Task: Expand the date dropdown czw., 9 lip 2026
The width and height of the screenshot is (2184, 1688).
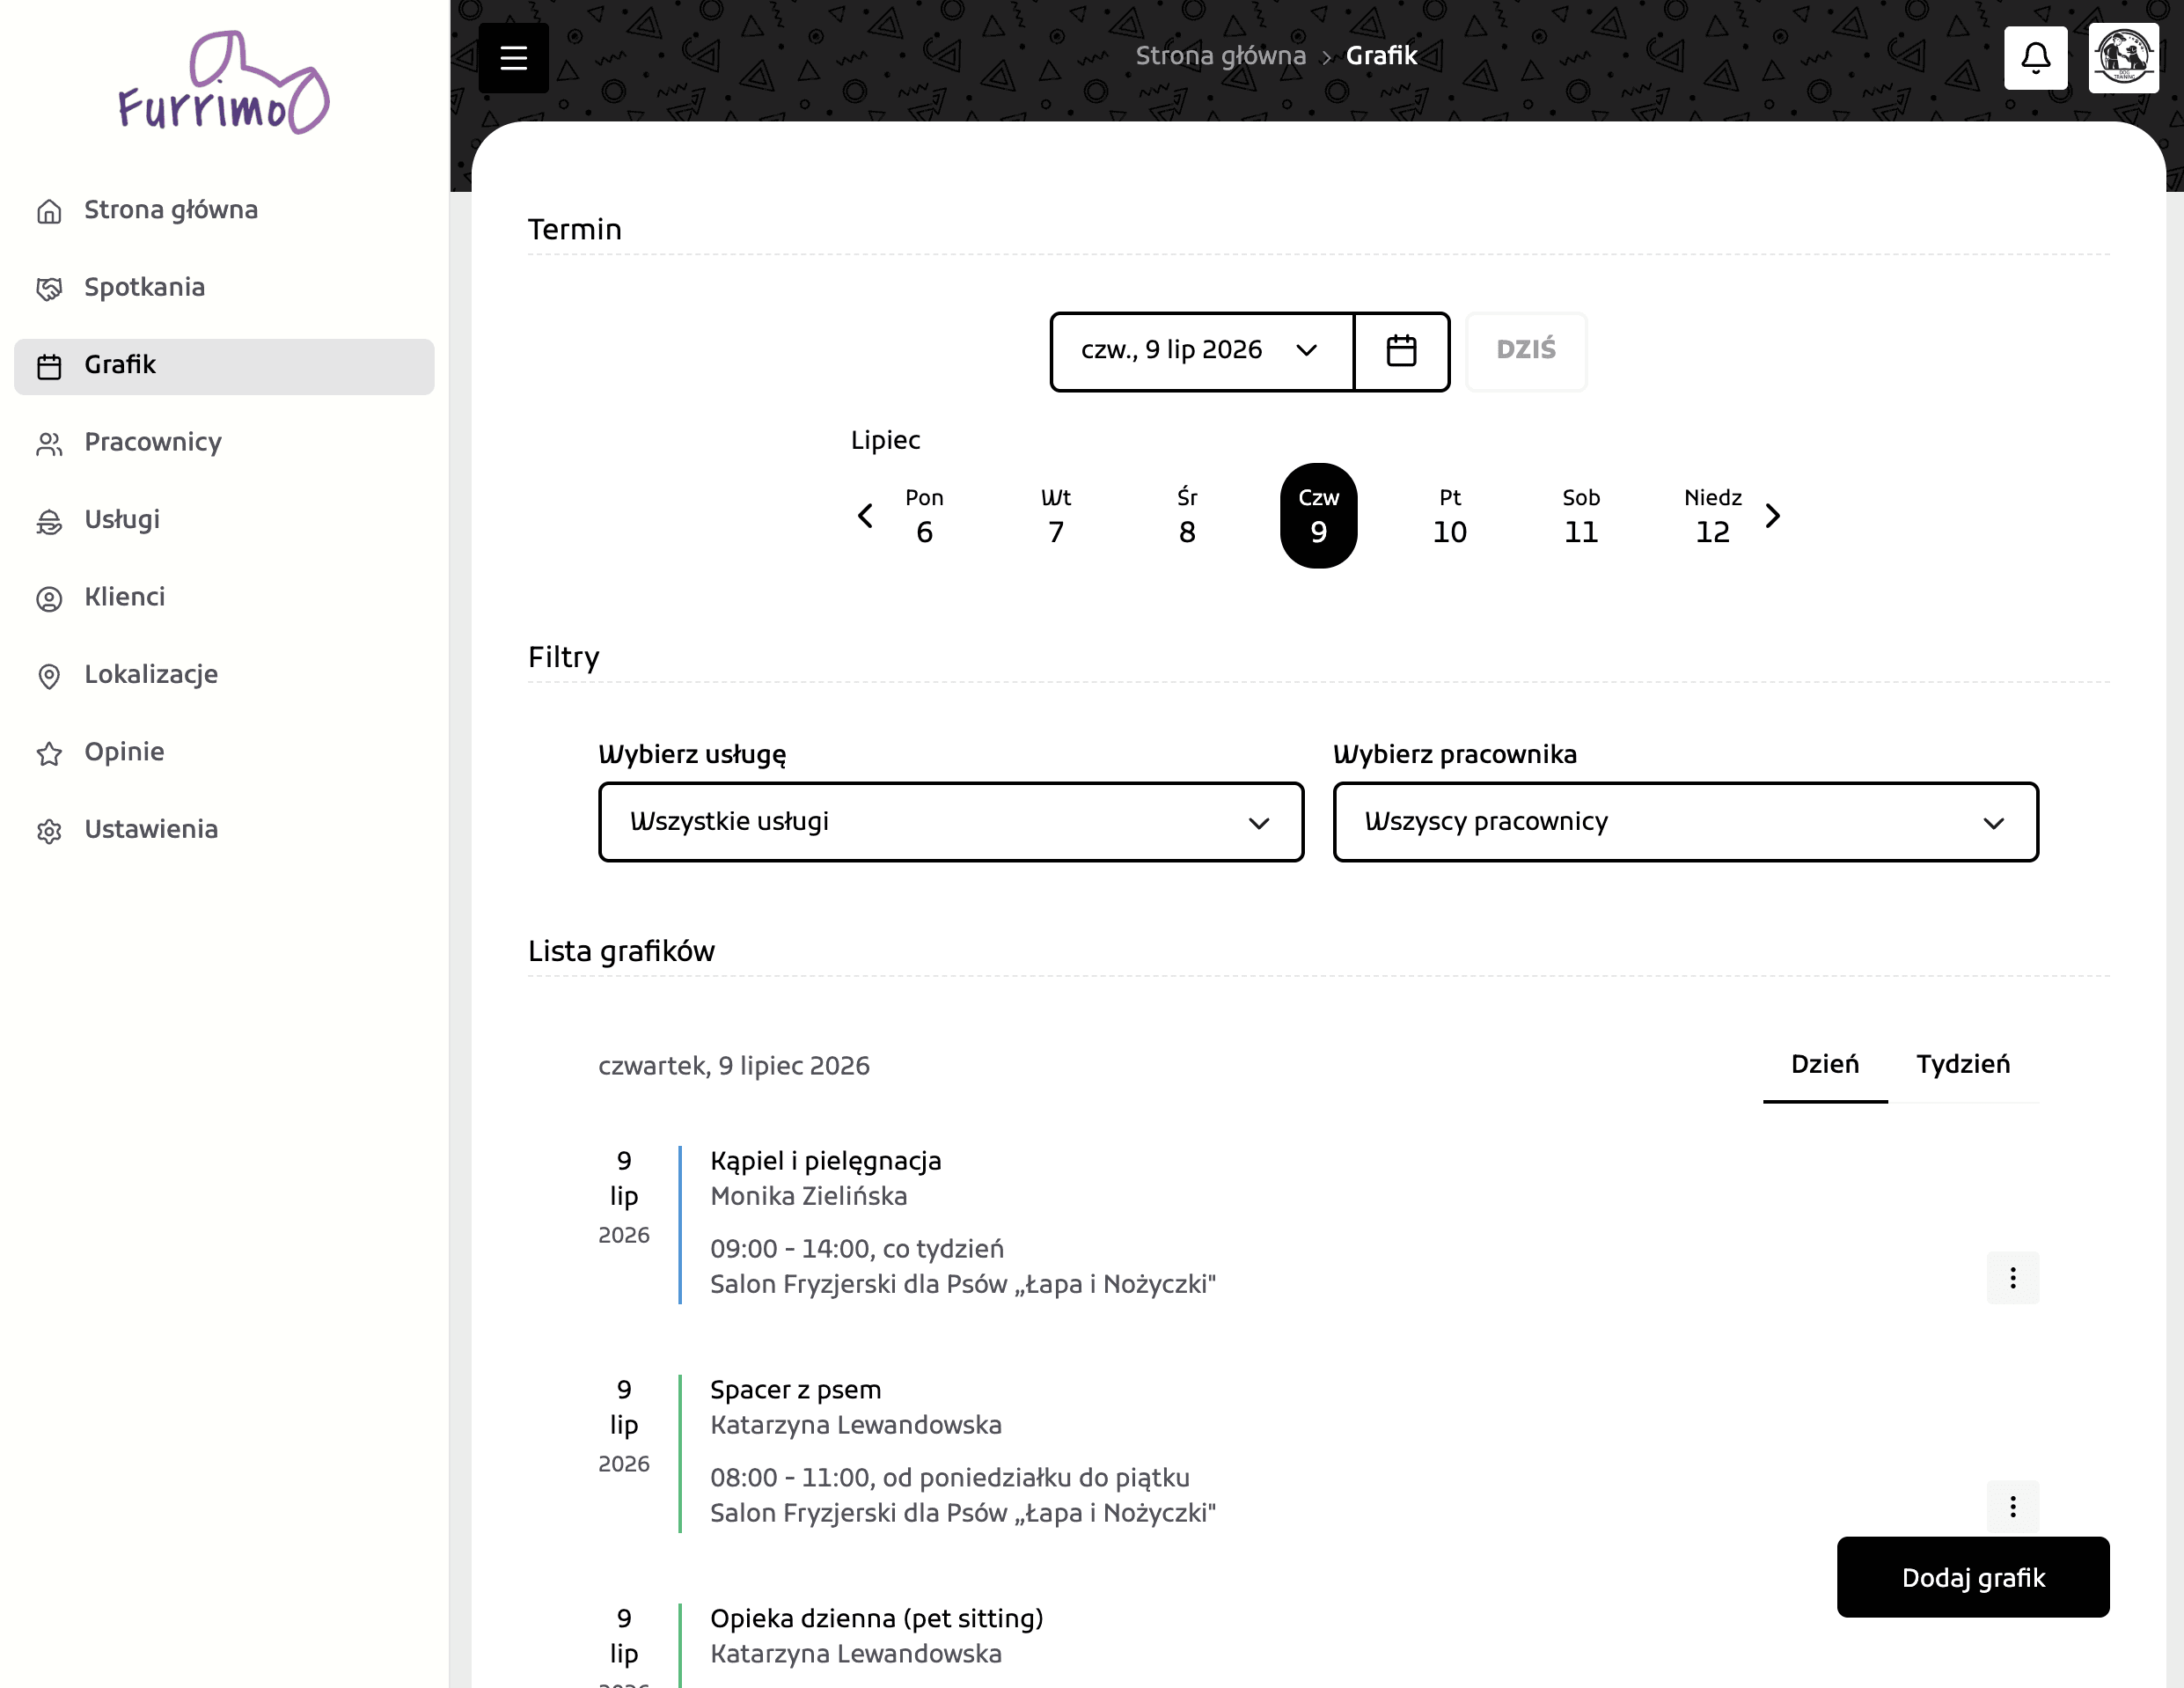Action: point(1201,351)
